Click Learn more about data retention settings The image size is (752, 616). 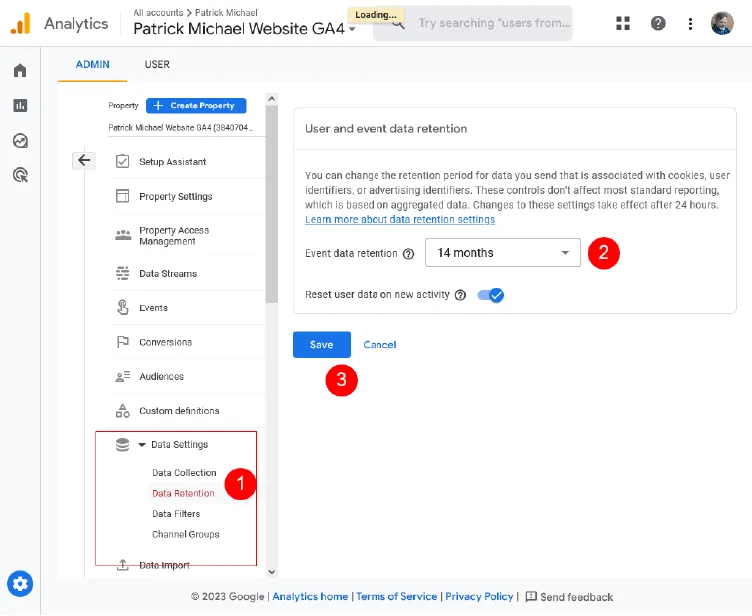click(399, 219)
